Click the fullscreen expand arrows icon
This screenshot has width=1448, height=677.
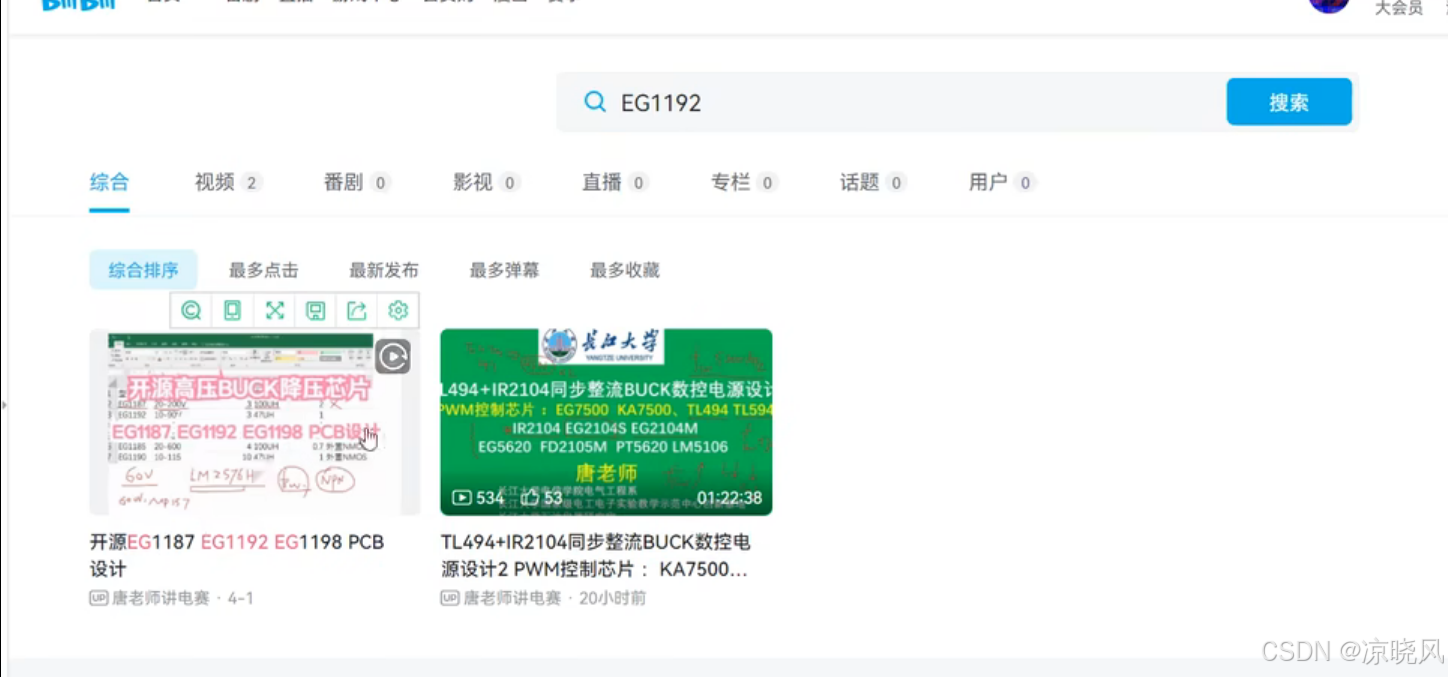[275, 311]
